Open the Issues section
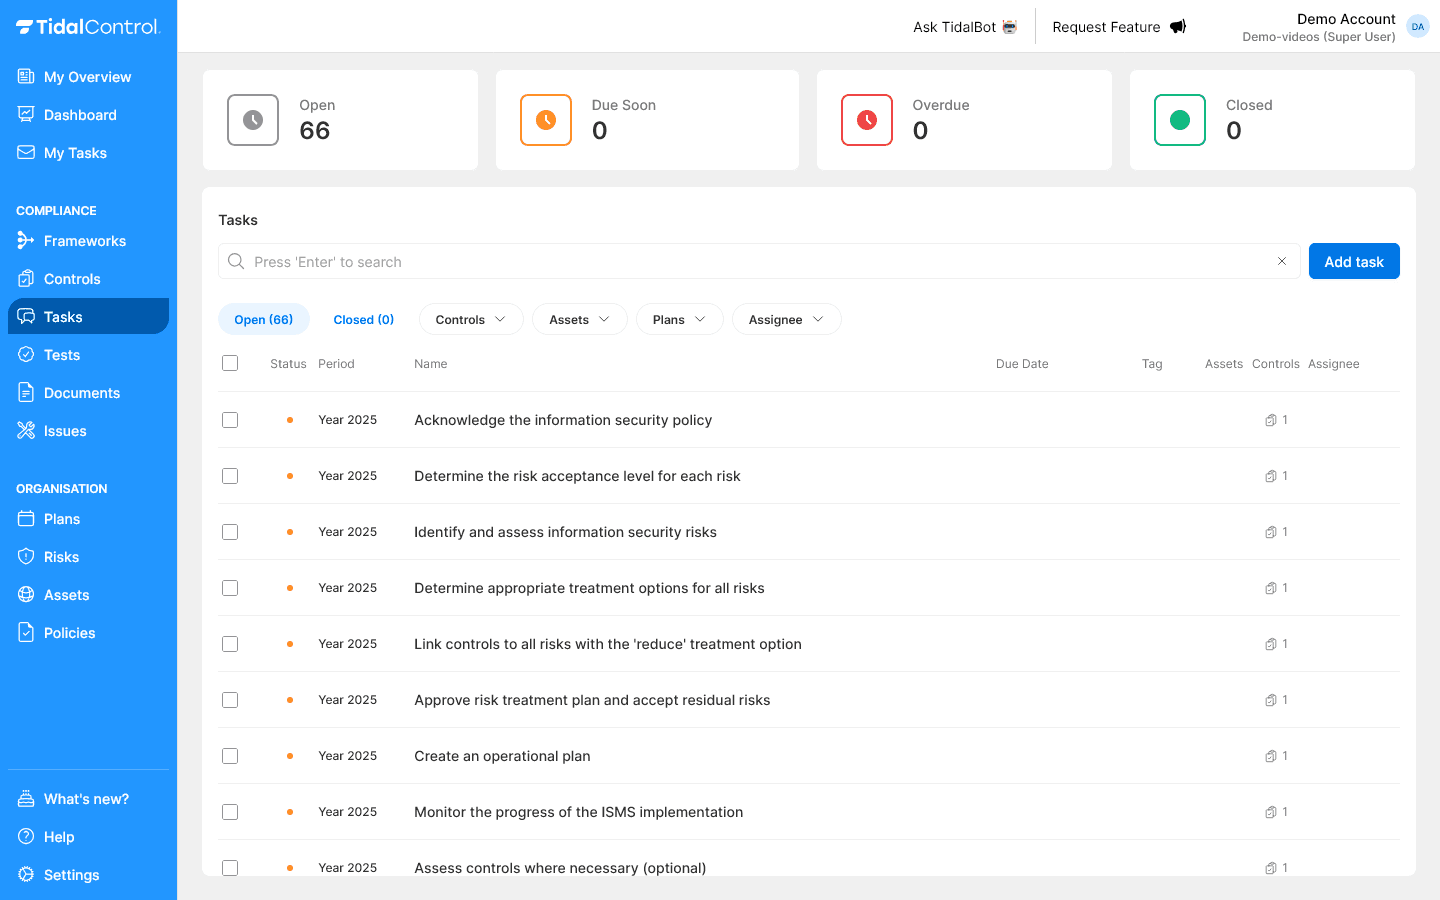This screenshot has height=900, width=1440. click(x=64, y=430)
